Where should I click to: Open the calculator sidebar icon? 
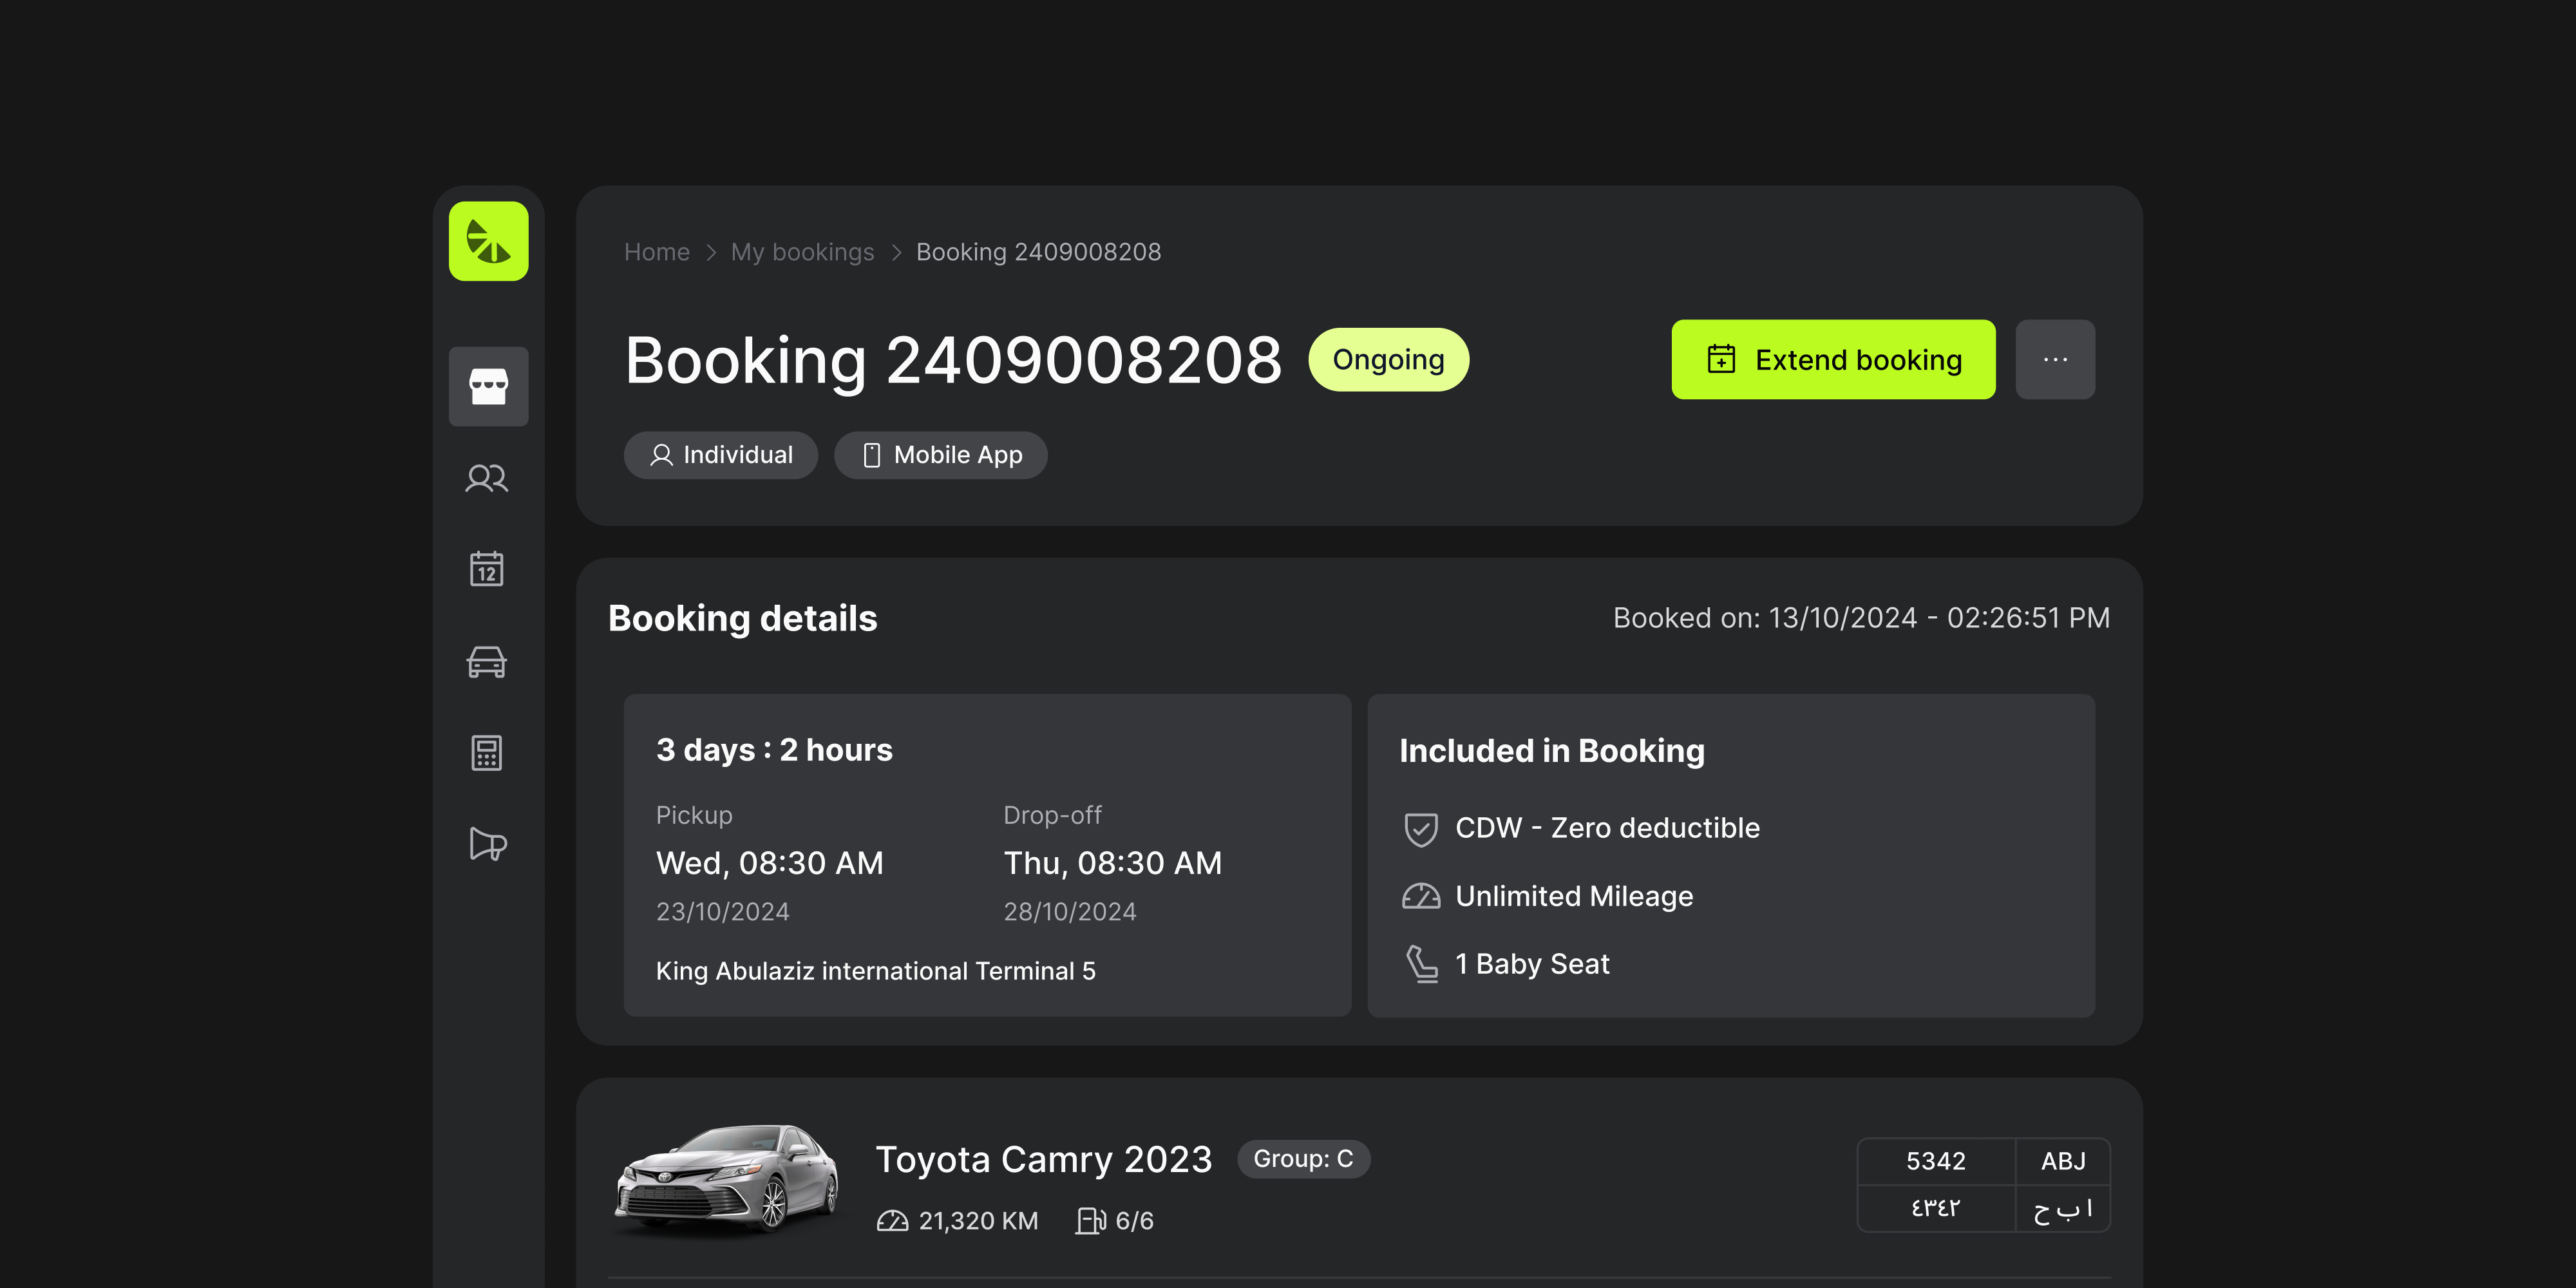coord(487,753)
